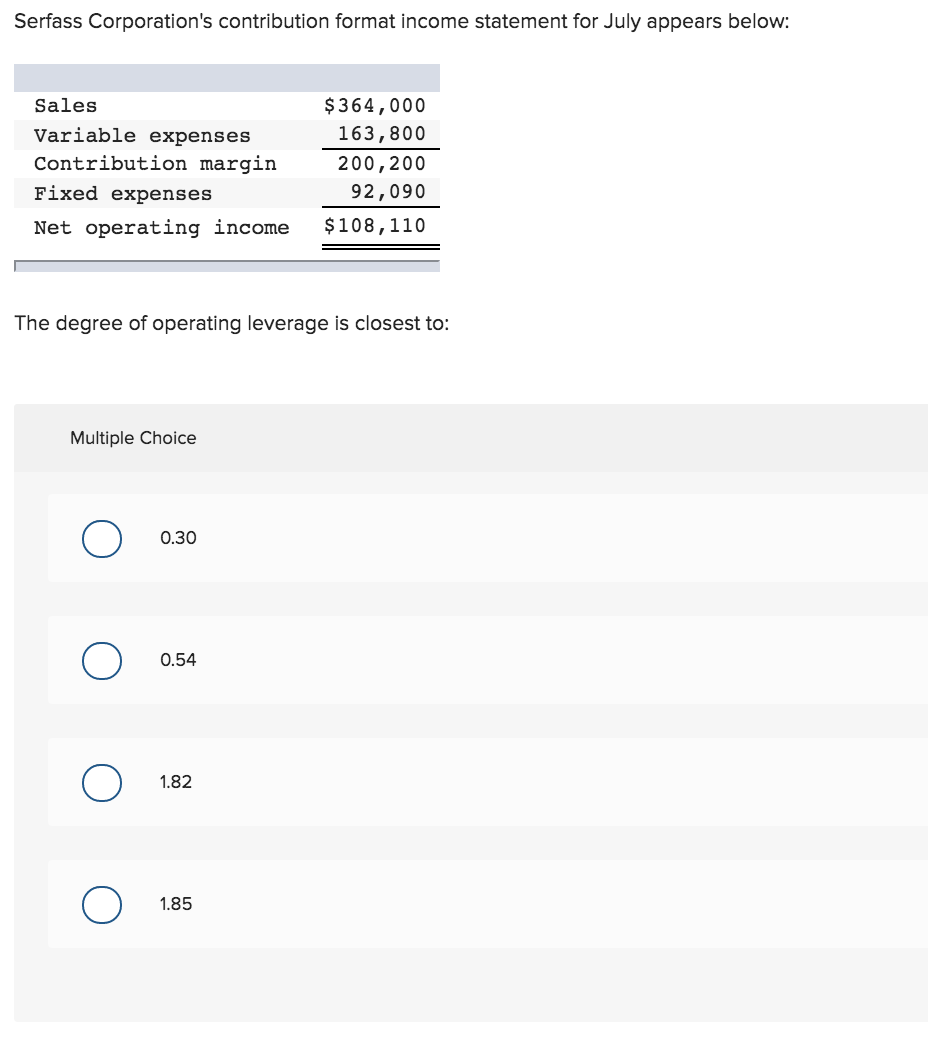Viewport: 928px width, 1054px height.
Task: Click the $364,000 sales value
Action: (374, 105)
